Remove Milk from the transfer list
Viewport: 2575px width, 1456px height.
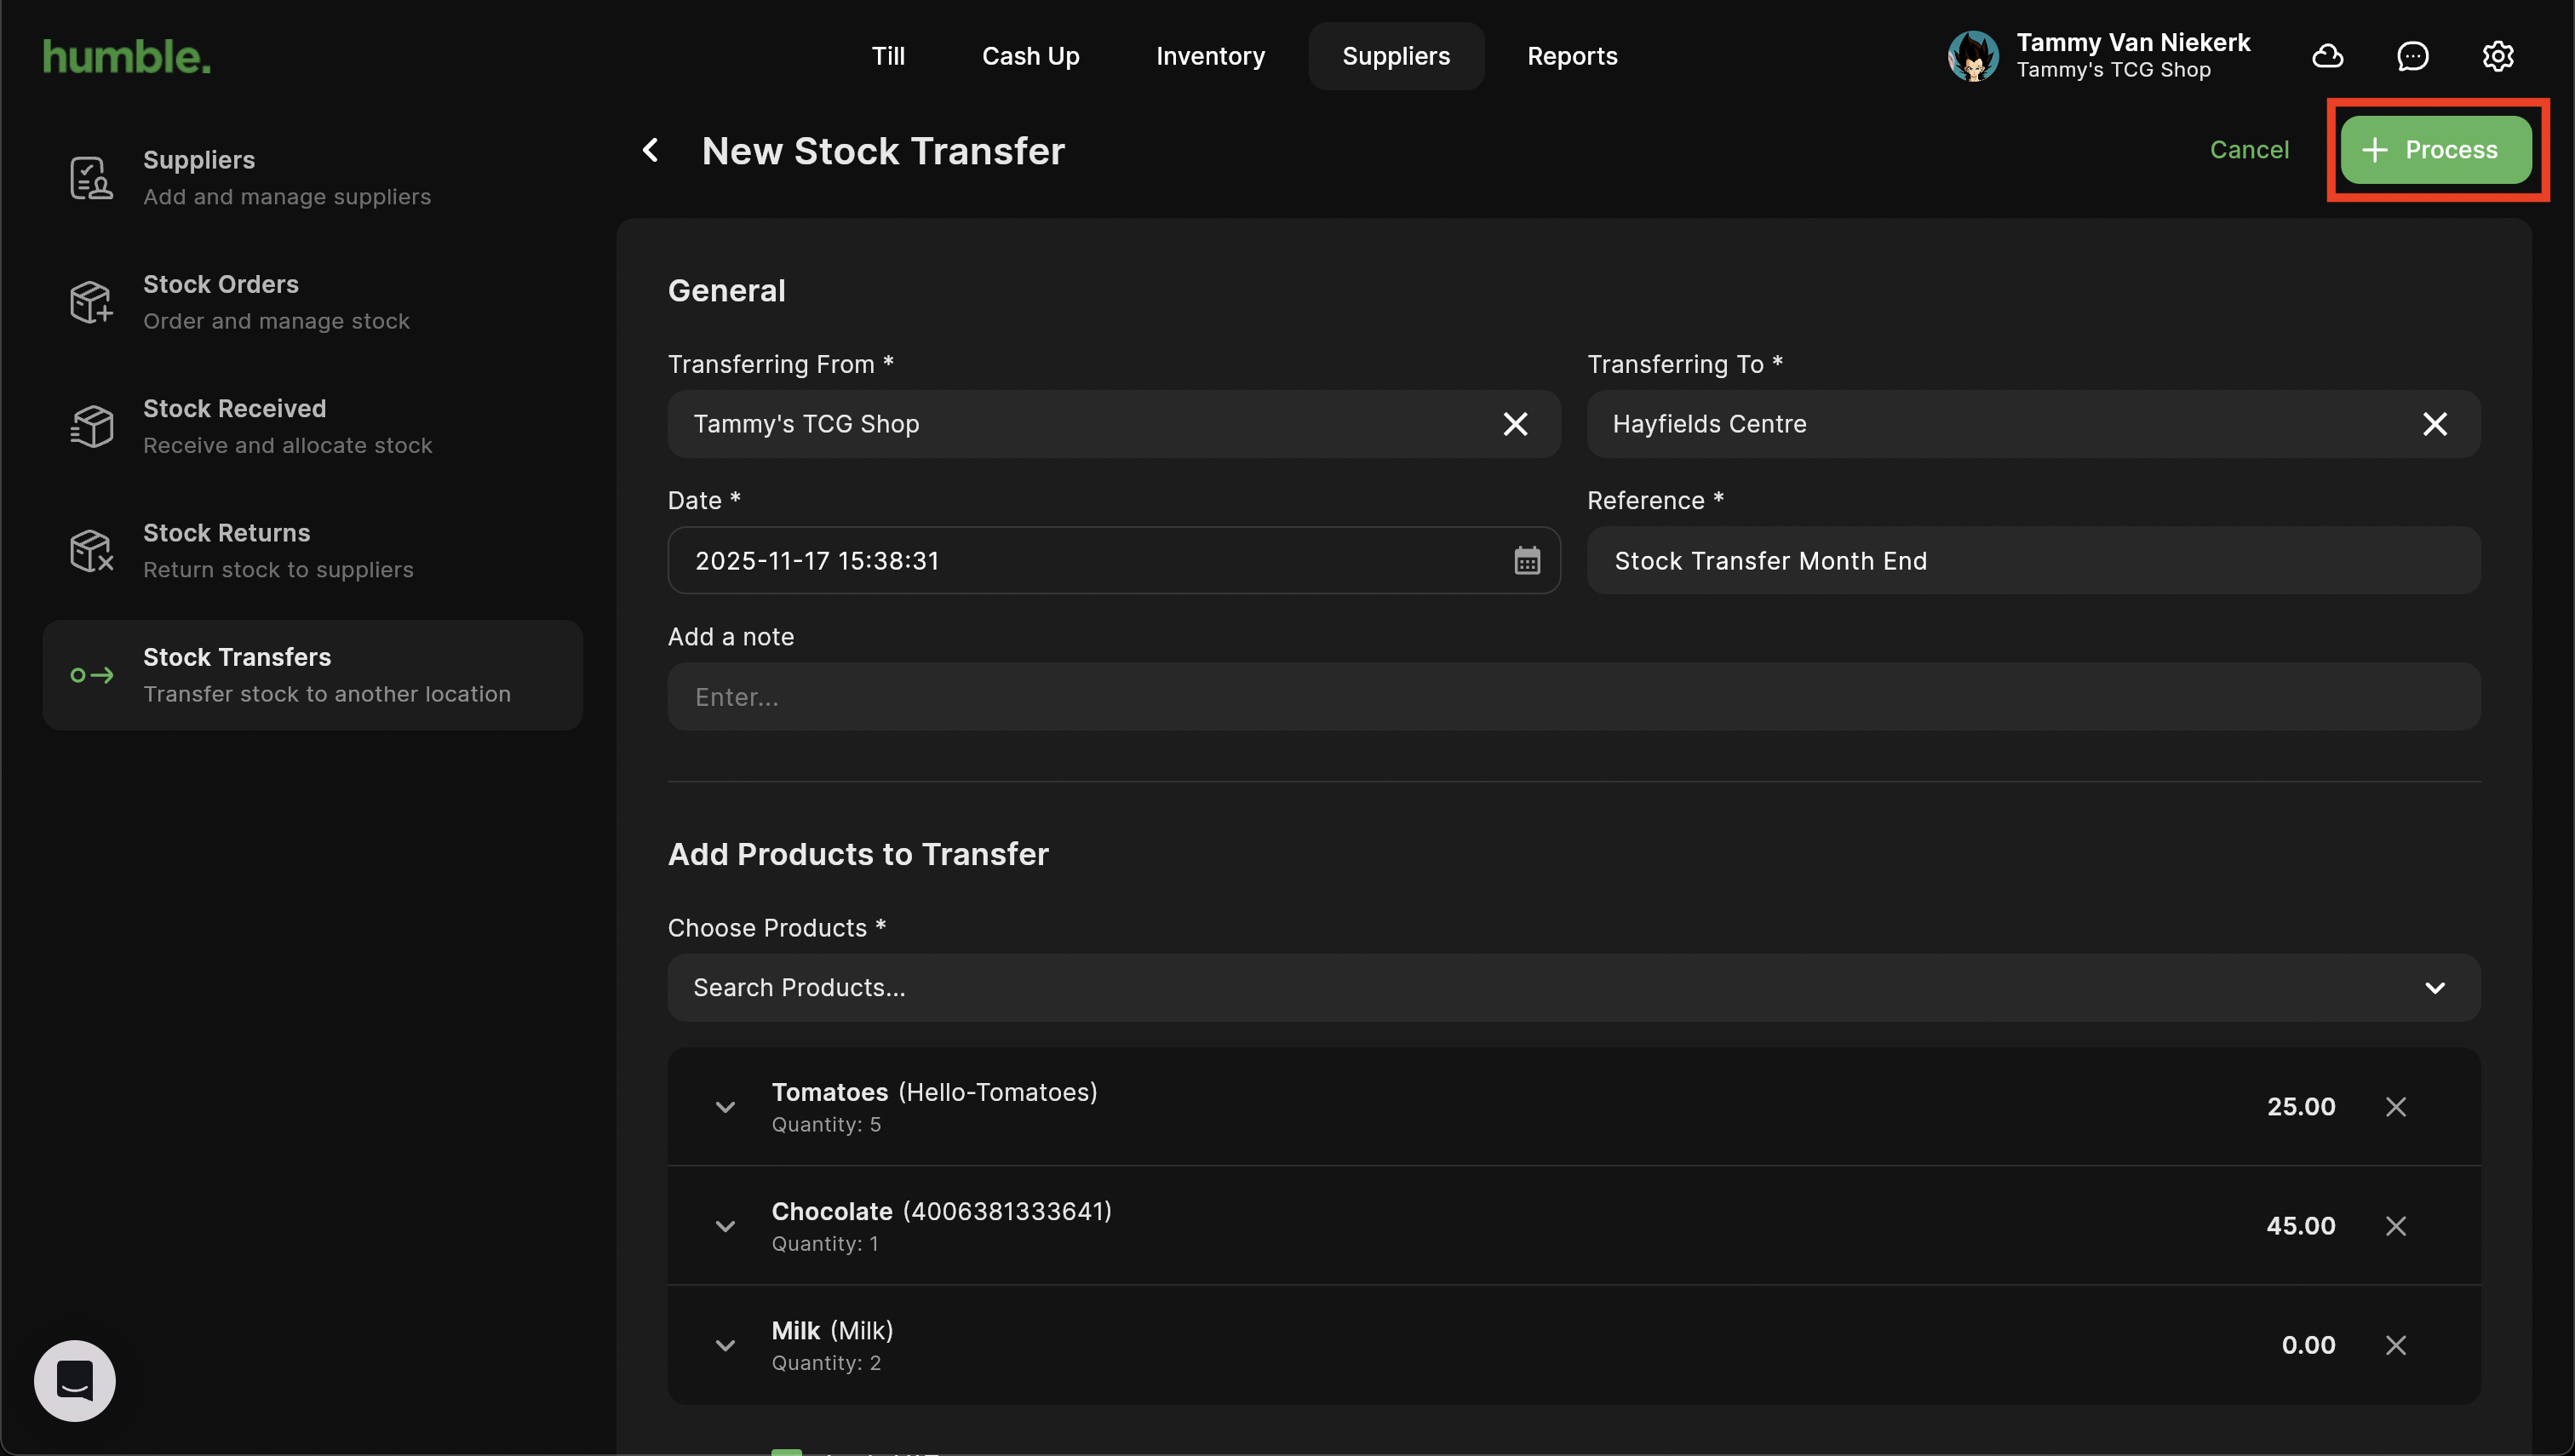coord(2395,1345)
